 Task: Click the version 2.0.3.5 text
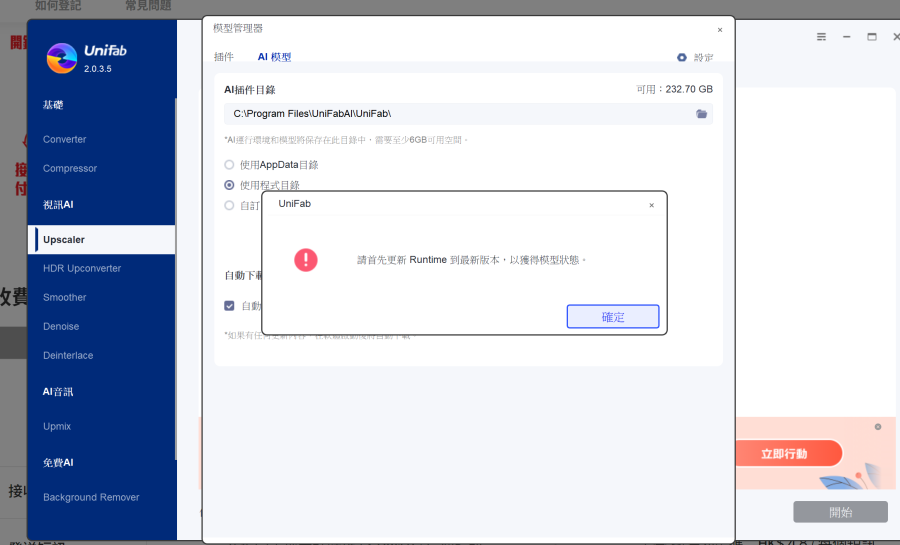click(98, 69)
